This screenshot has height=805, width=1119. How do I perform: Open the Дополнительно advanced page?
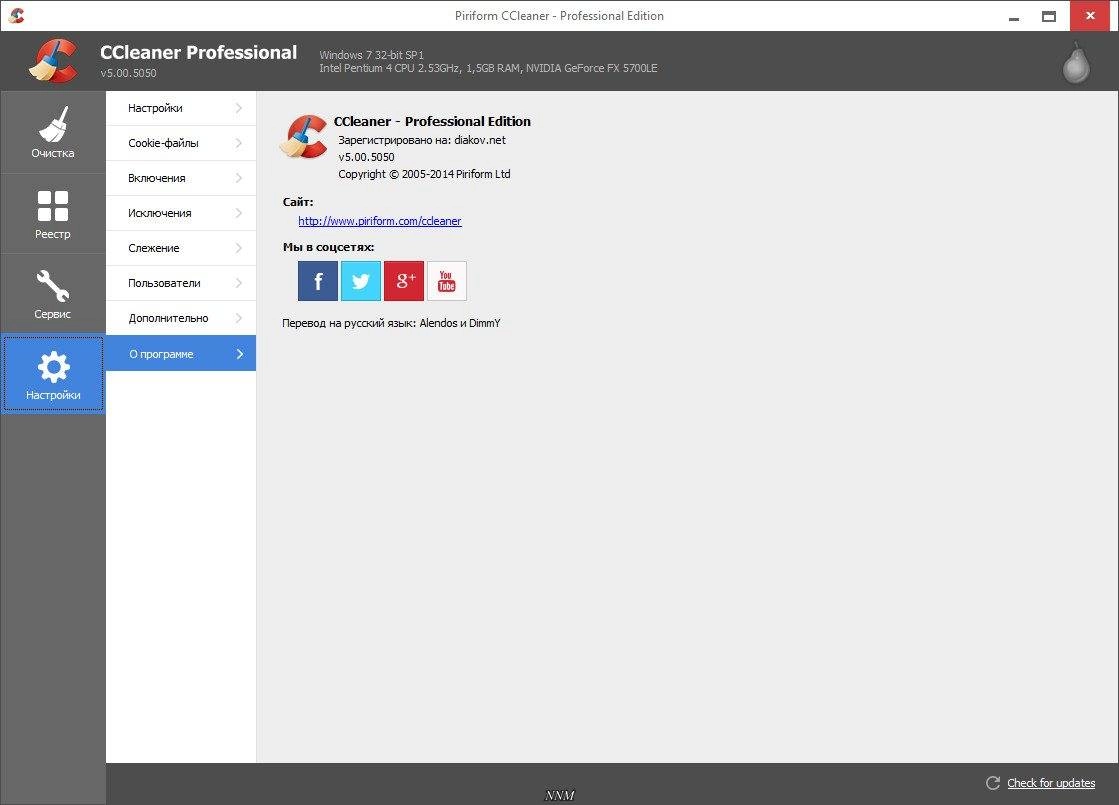click(x=181, y=318)
